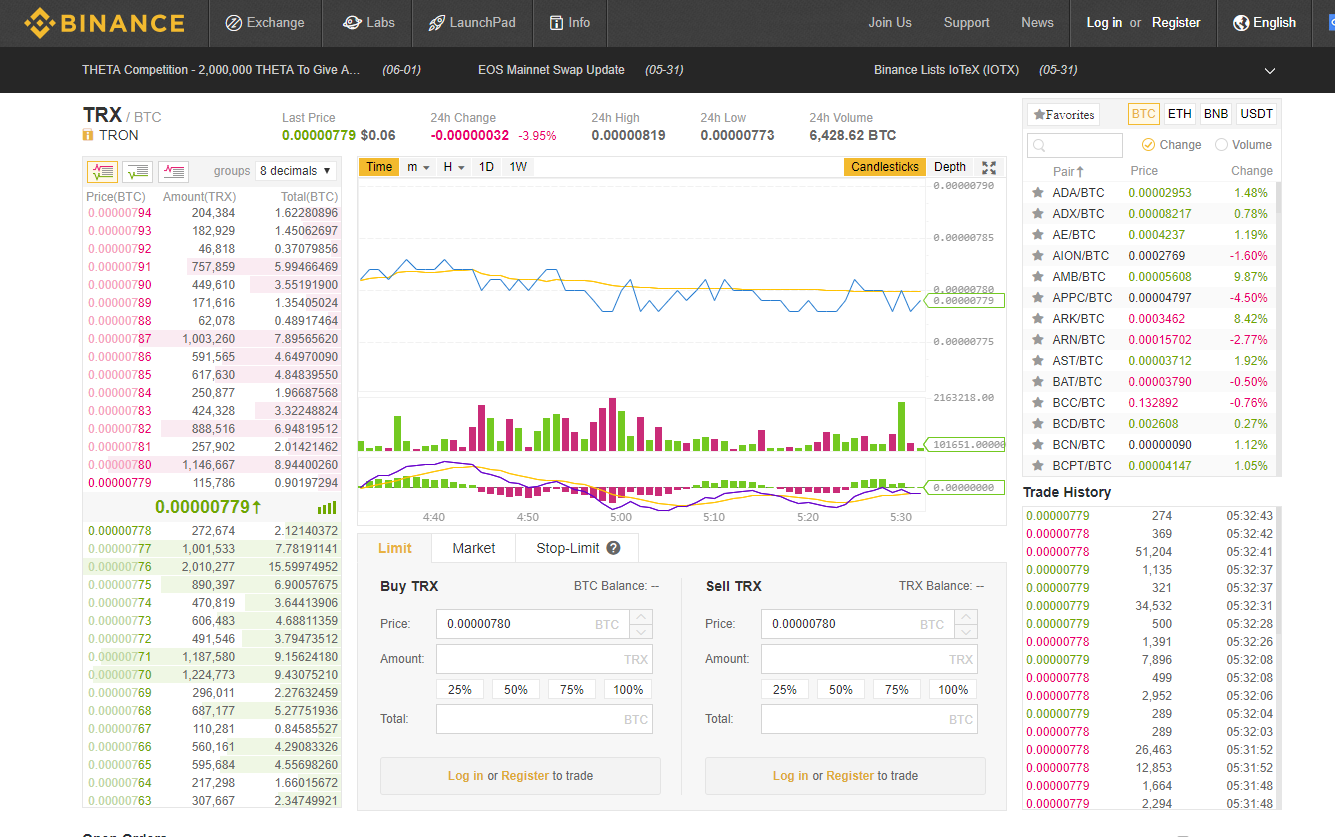
Task: Click the Binance logo
Action: 104,23
